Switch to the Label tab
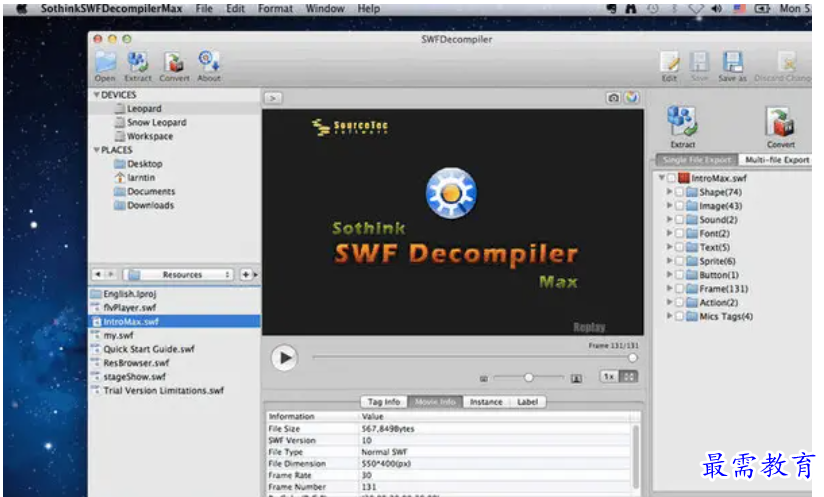 pyautogui.click(x=528, y=402)
